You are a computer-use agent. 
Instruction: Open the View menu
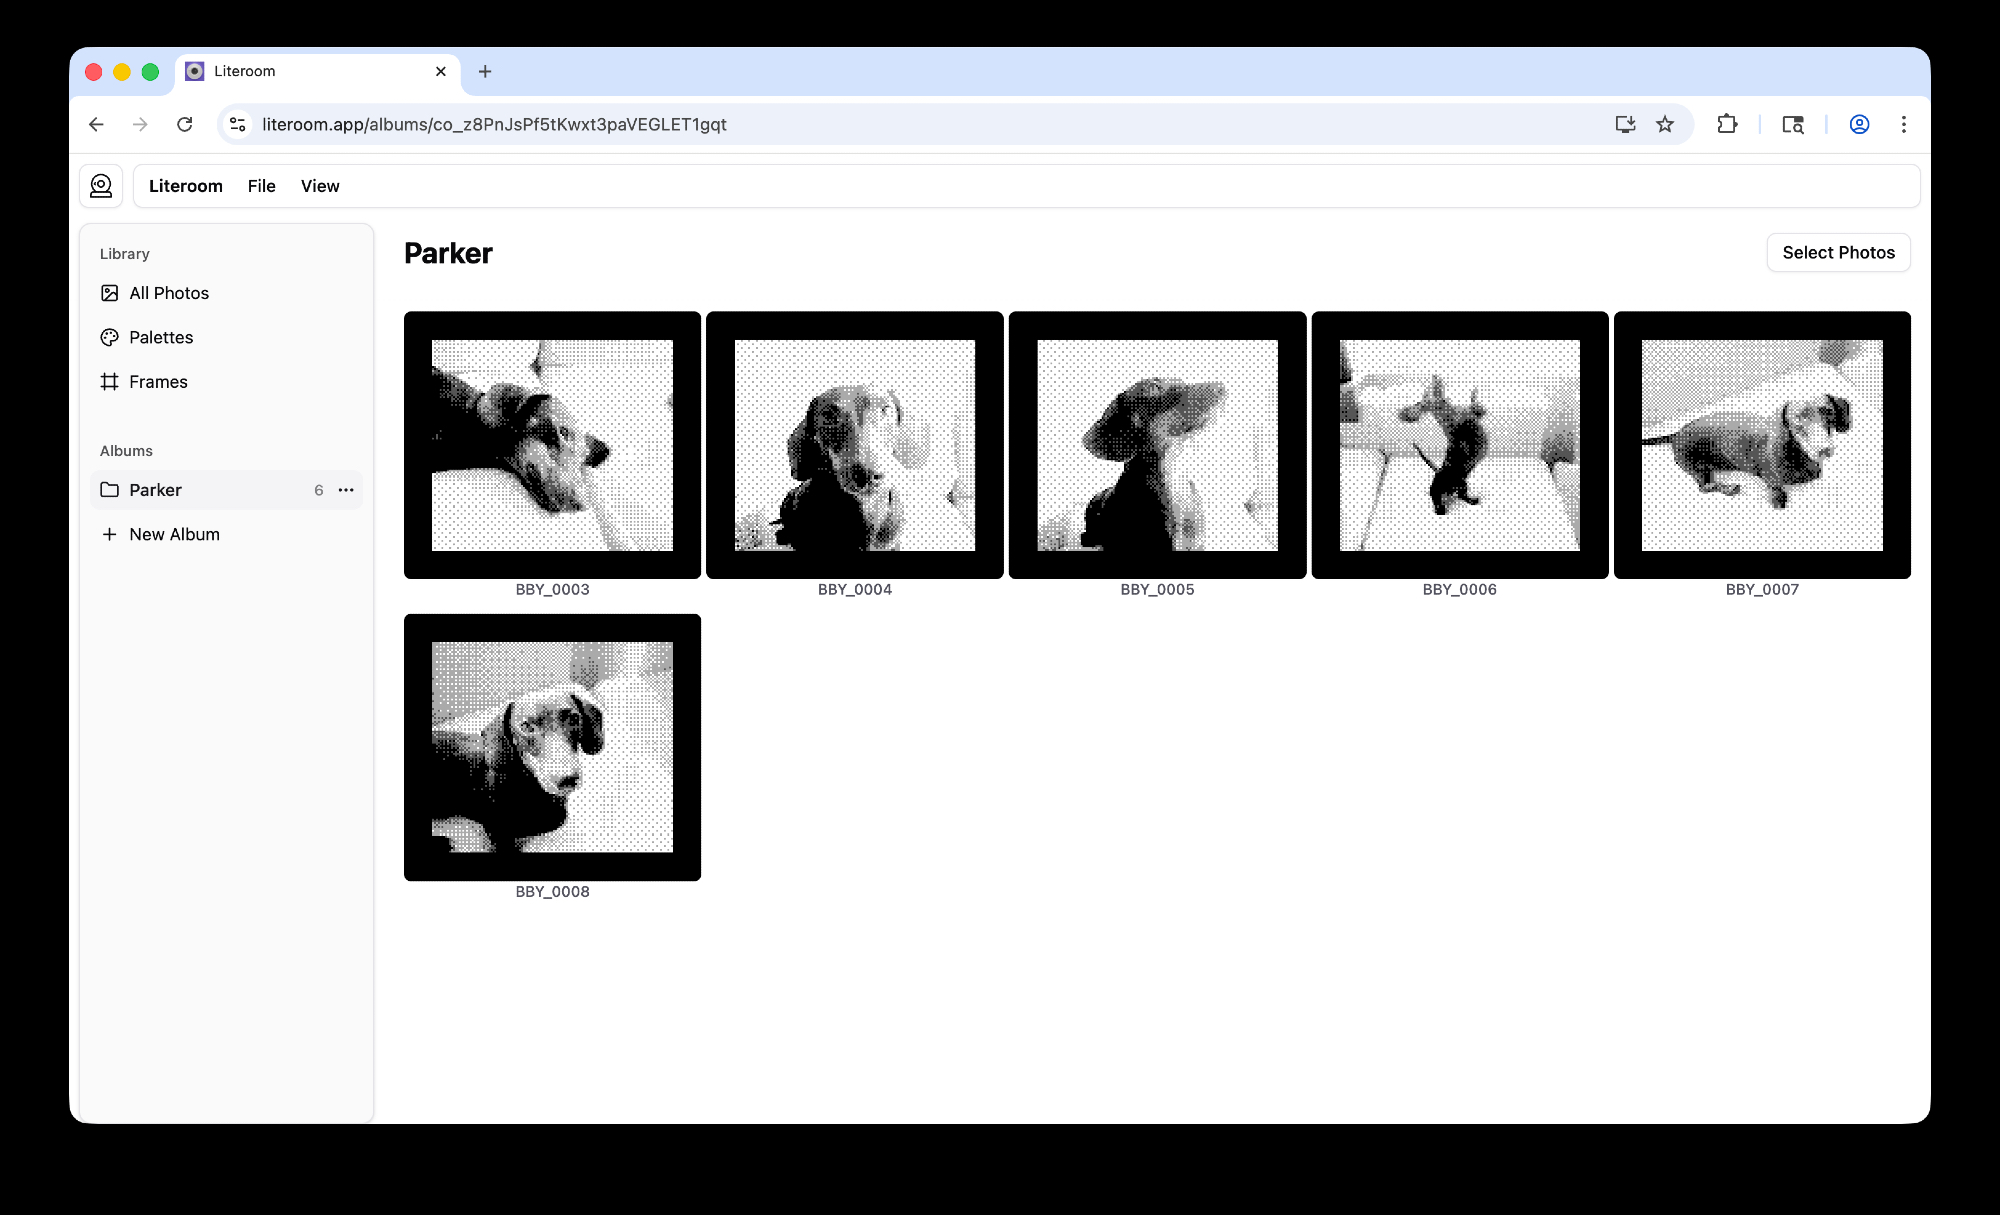pyautogui.click(x=320, y=186)
